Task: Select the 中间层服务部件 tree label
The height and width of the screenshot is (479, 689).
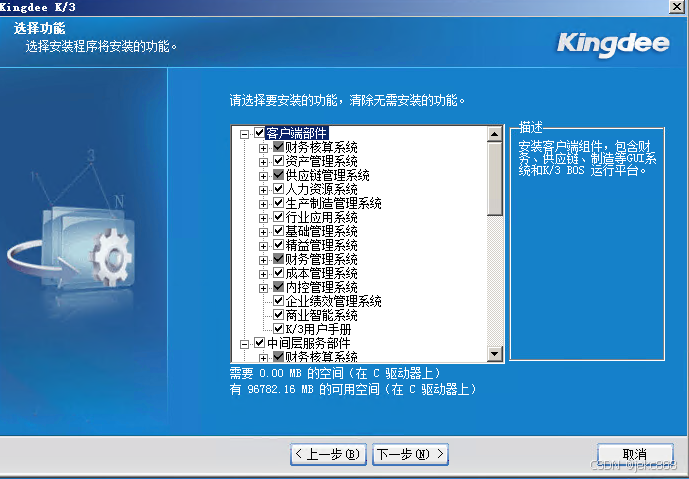Action: 308,343
